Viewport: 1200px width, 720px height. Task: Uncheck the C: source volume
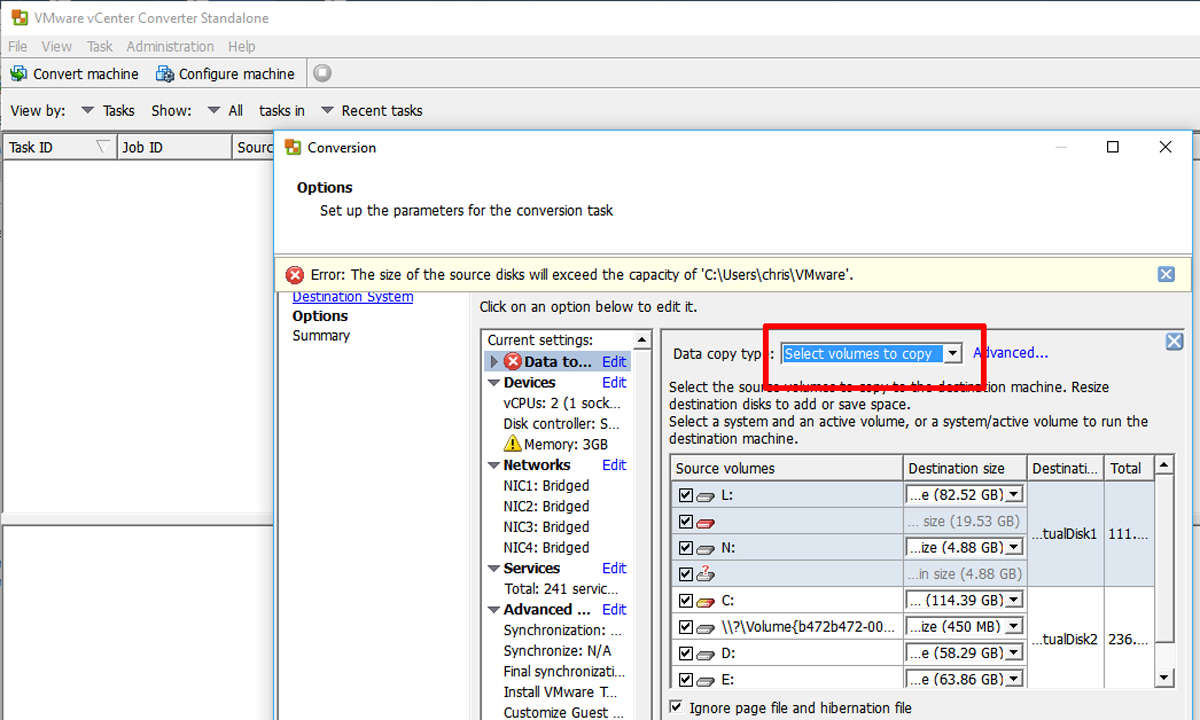[685, 600]
